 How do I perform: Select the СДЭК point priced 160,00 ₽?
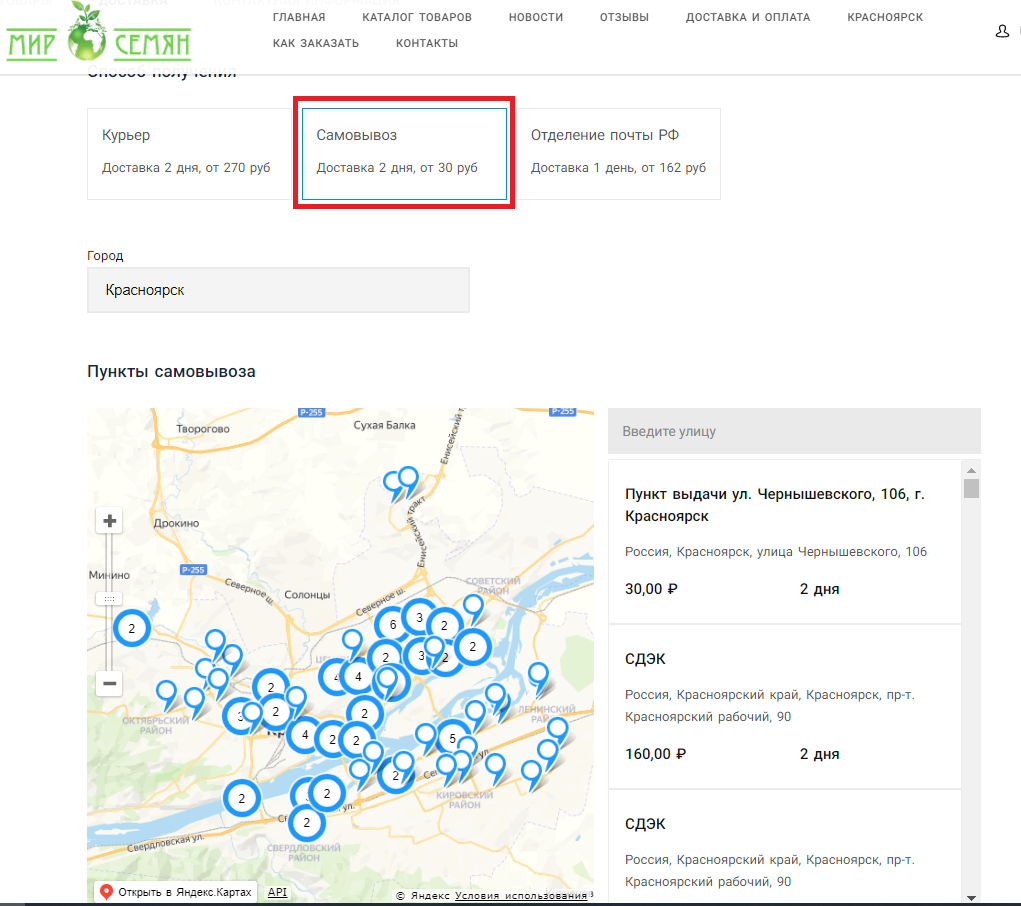pyautogui.click(x=785, y=707)
